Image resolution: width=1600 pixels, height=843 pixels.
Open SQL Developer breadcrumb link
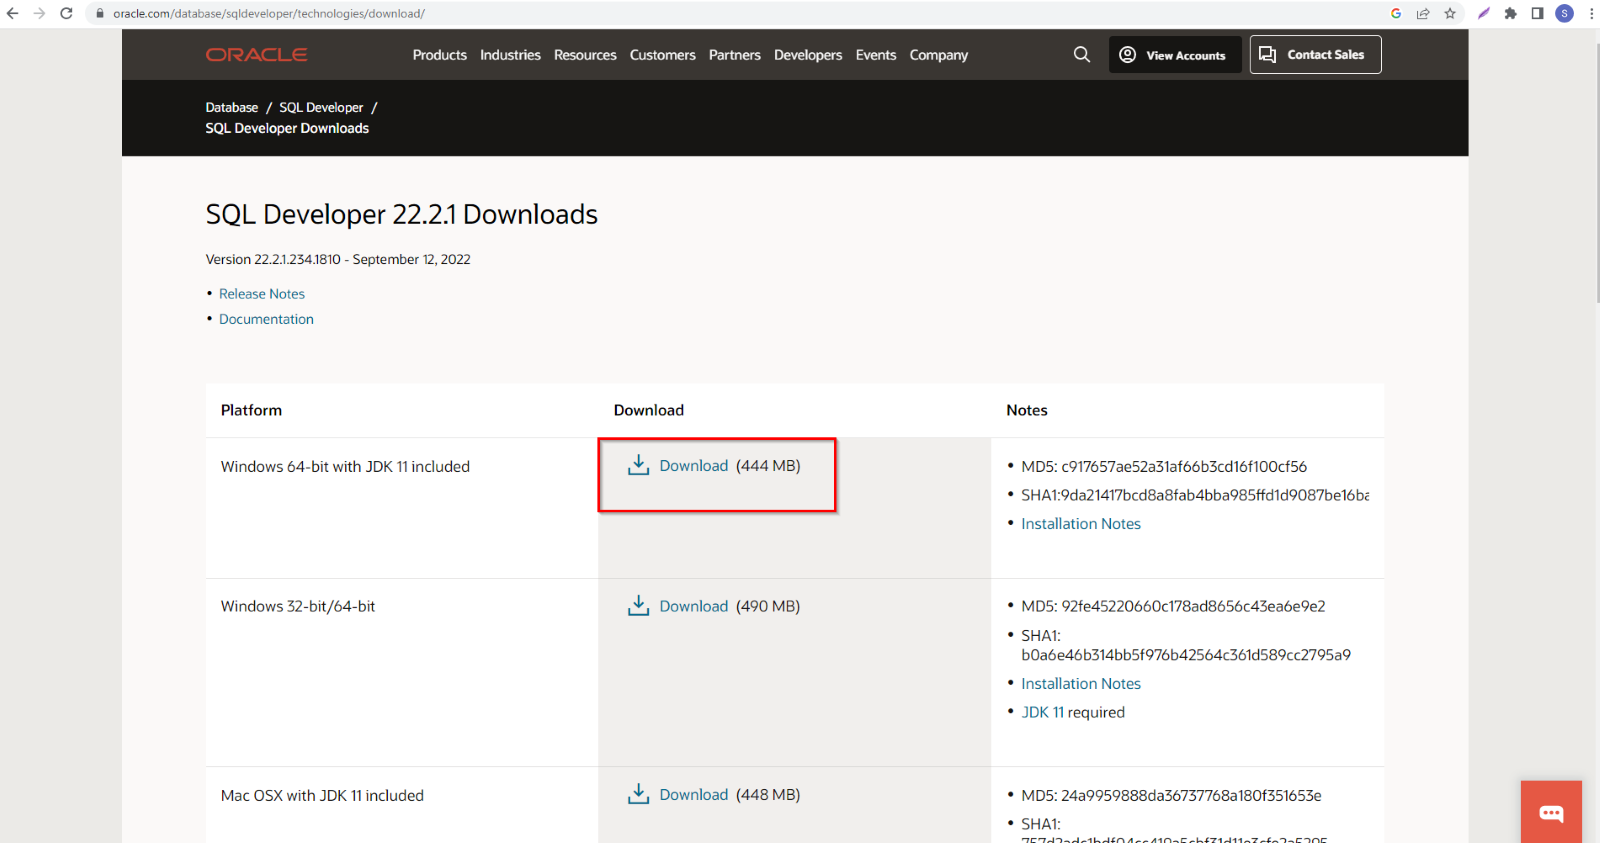[321, 107]
